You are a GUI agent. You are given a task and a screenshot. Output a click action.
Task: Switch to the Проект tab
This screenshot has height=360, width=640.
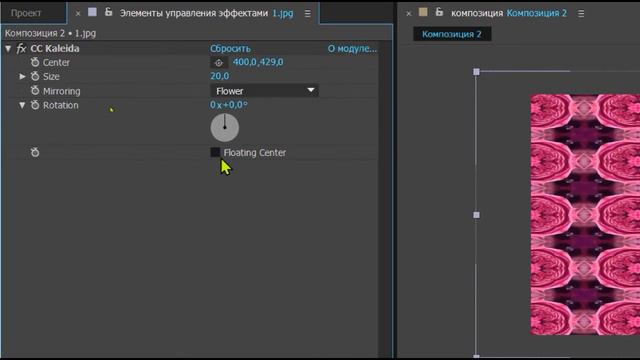tap(26, 13)
